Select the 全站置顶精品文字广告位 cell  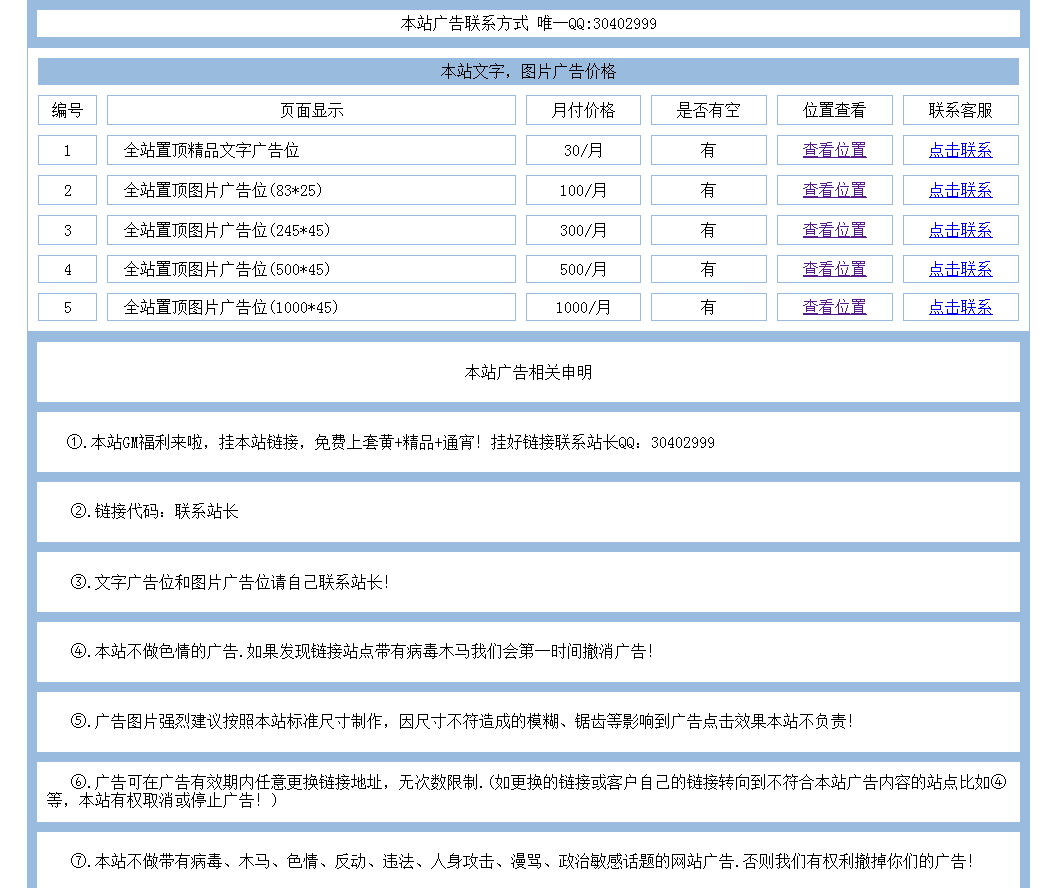pos(311,150)
